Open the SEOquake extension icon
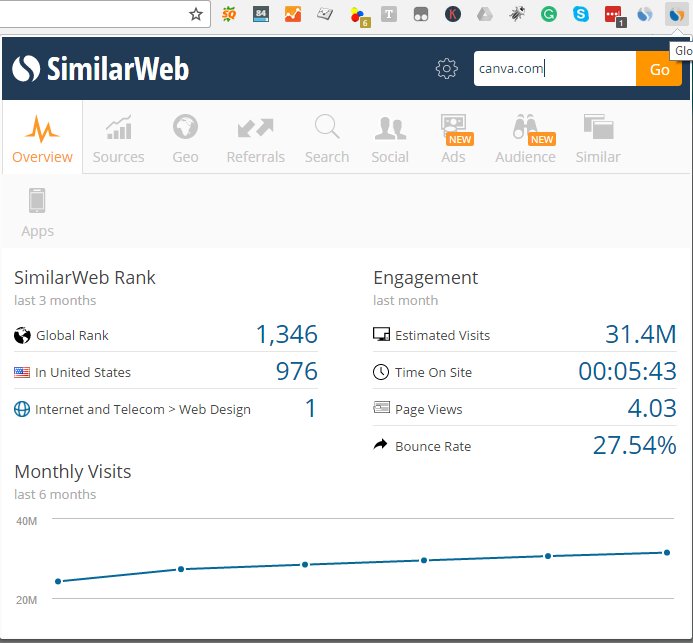Image resolution: width=693 pixels, height=643 pixels. pyautogui.click(x=229, y=15)
